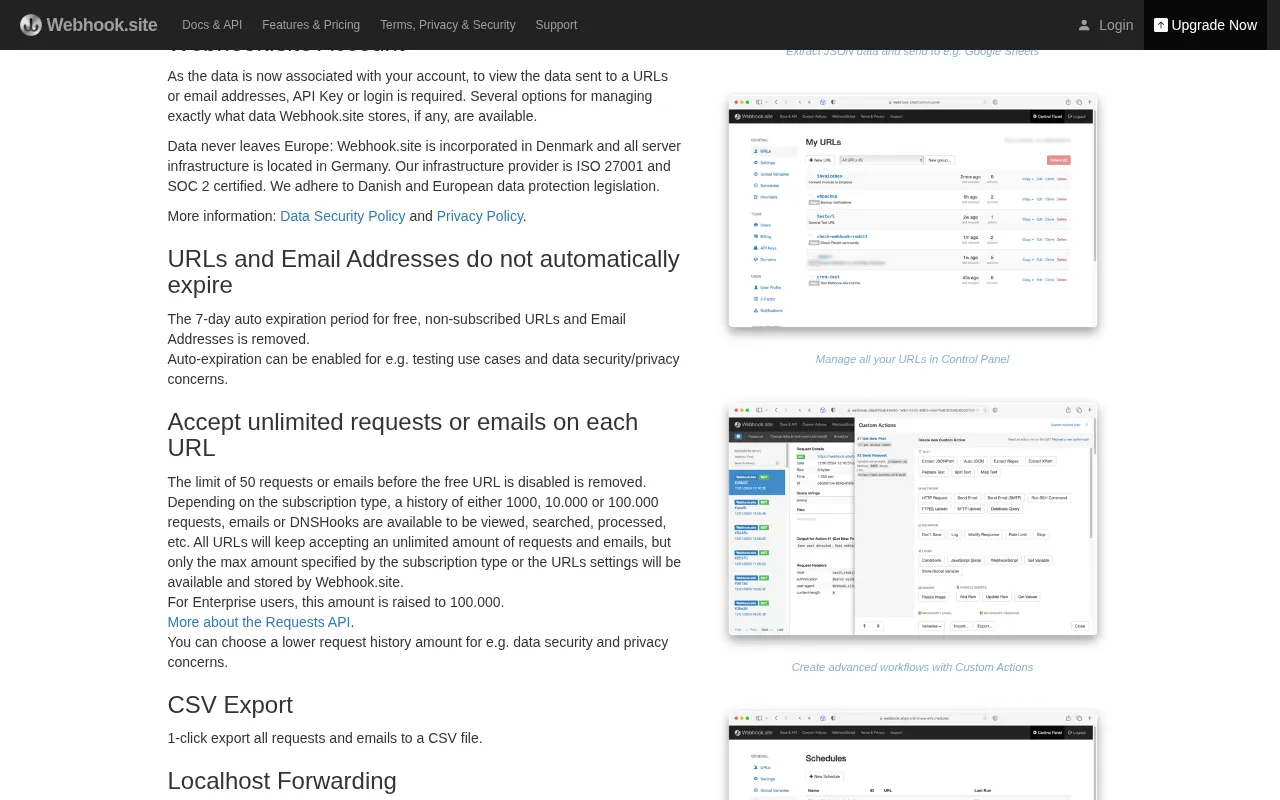
Task: Open the Docs & API menu
Action: click(212, 25)
